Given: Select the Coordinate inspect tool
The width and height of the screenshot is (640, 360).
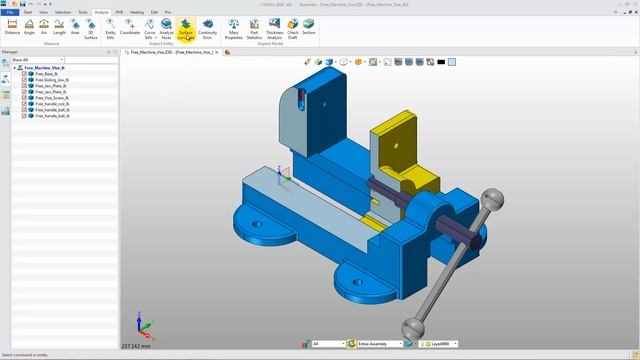Looking at the screenshot, I should tap(130, 27).
